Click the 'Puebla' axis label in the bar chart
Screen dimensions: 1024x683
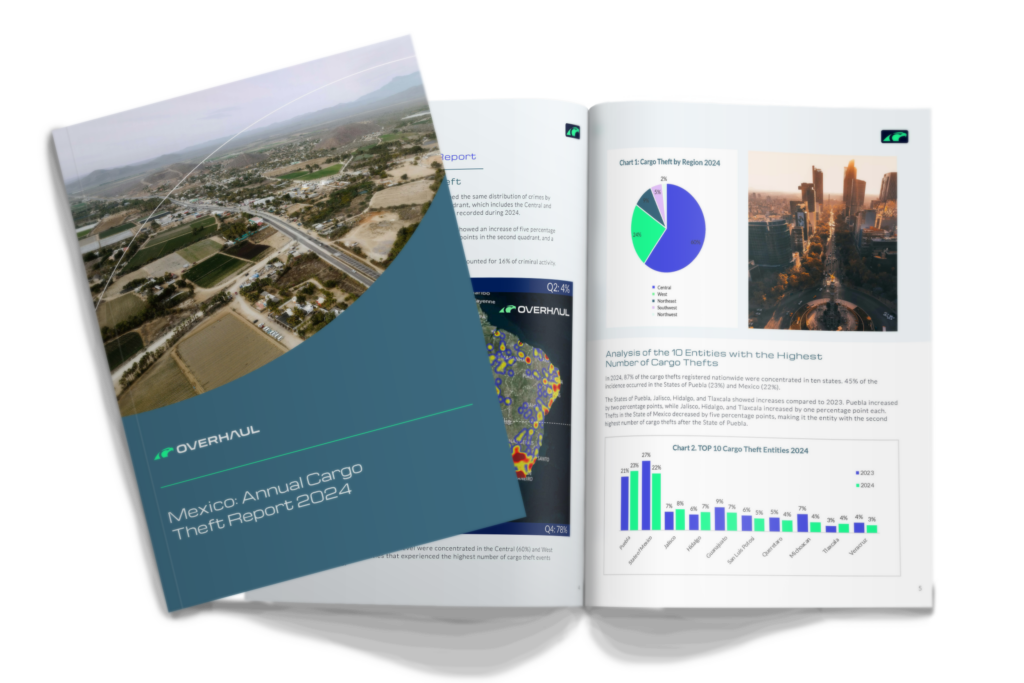[x=625, y=543]
